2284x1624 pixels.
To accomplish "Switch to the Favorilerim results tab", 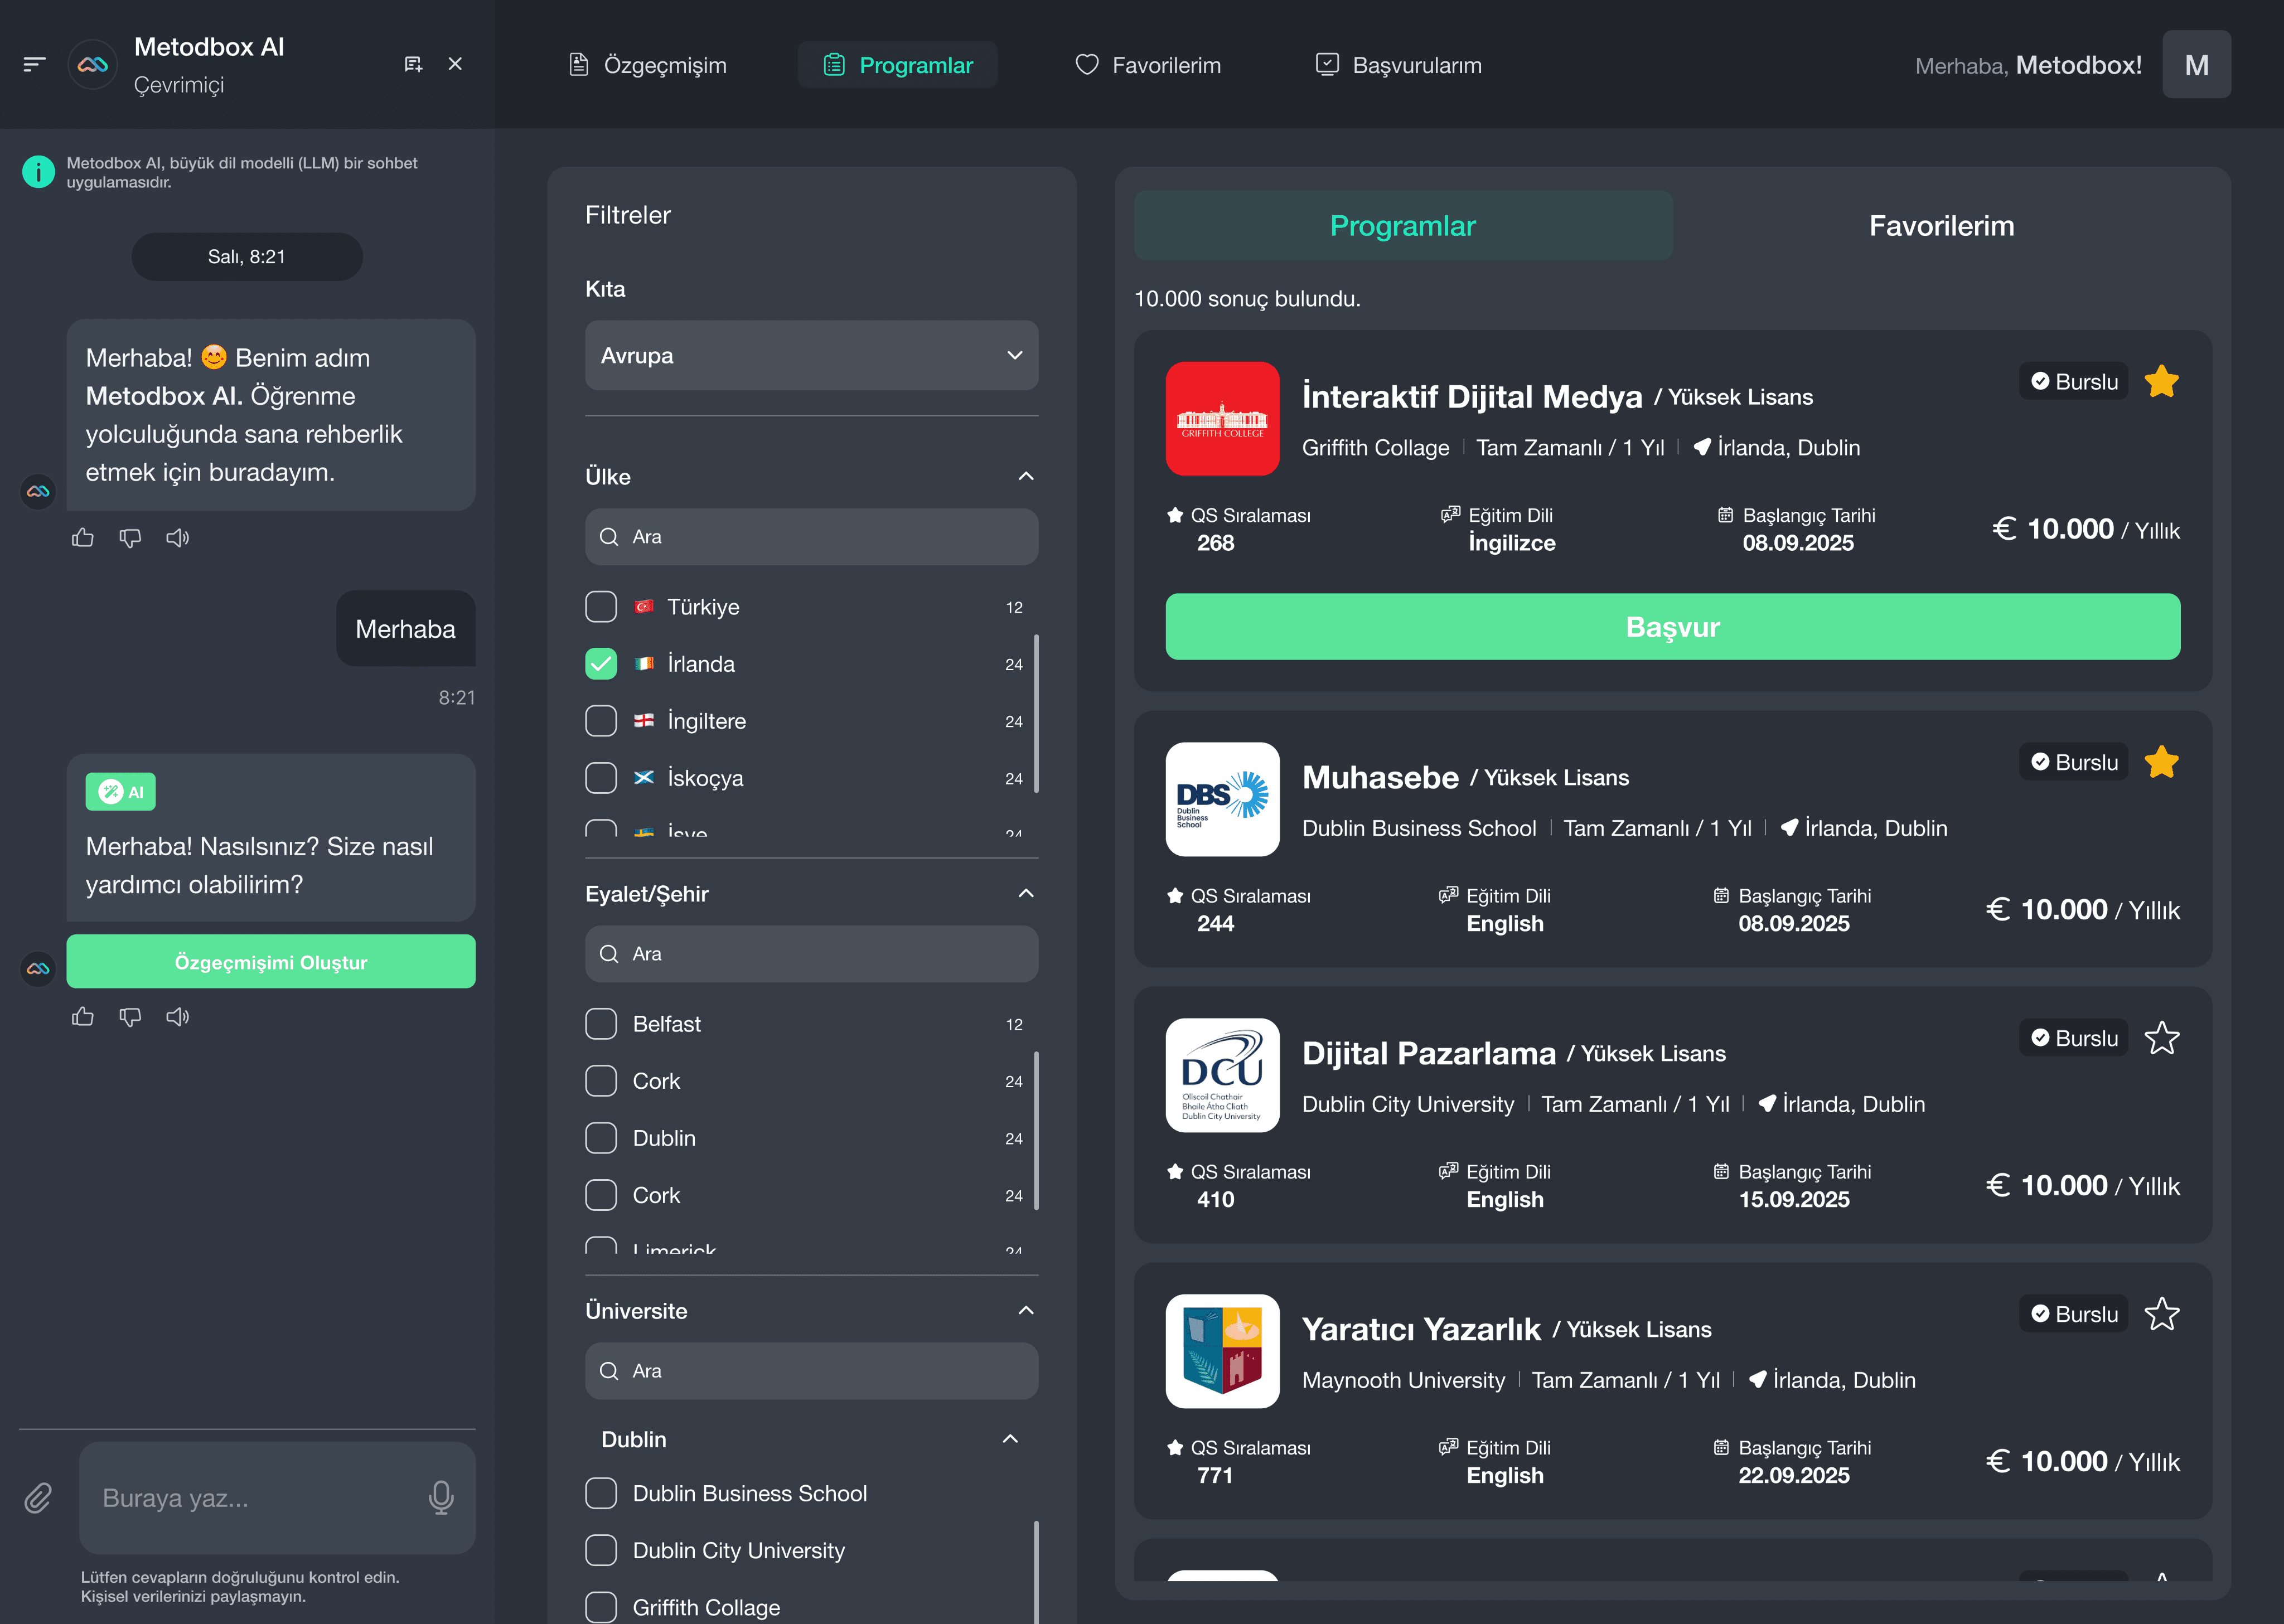I will [x=1941, y=226].
